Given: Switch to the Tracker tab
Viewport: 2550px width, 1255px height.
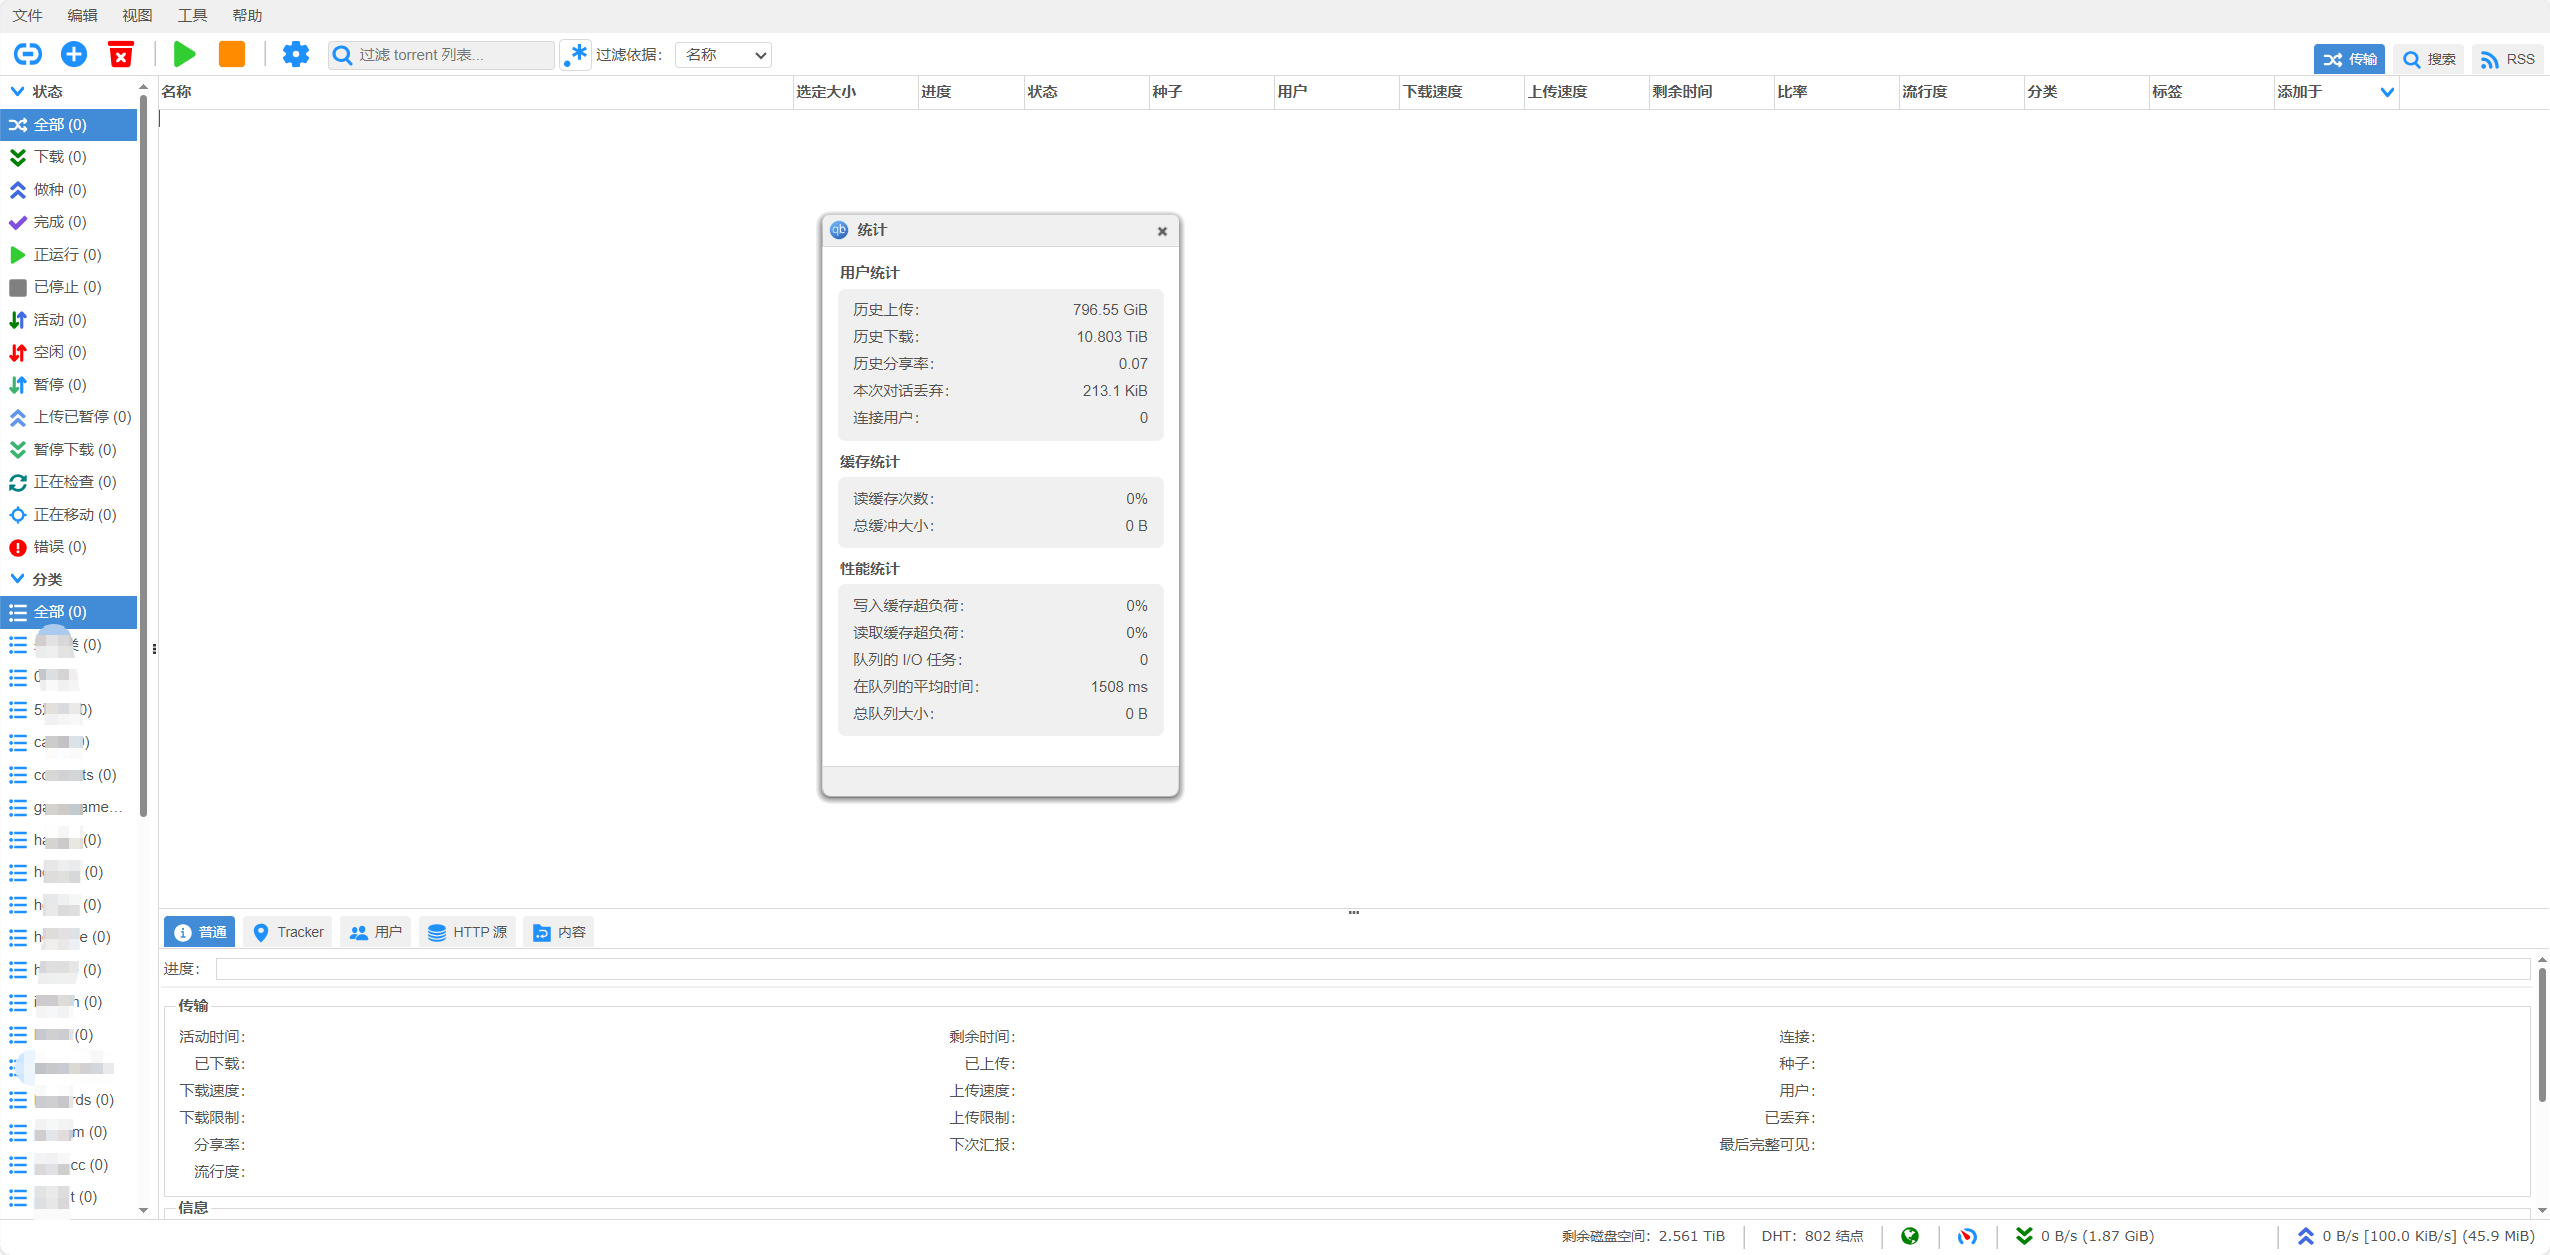Looking at the screenshot, I should pos(287,931).
